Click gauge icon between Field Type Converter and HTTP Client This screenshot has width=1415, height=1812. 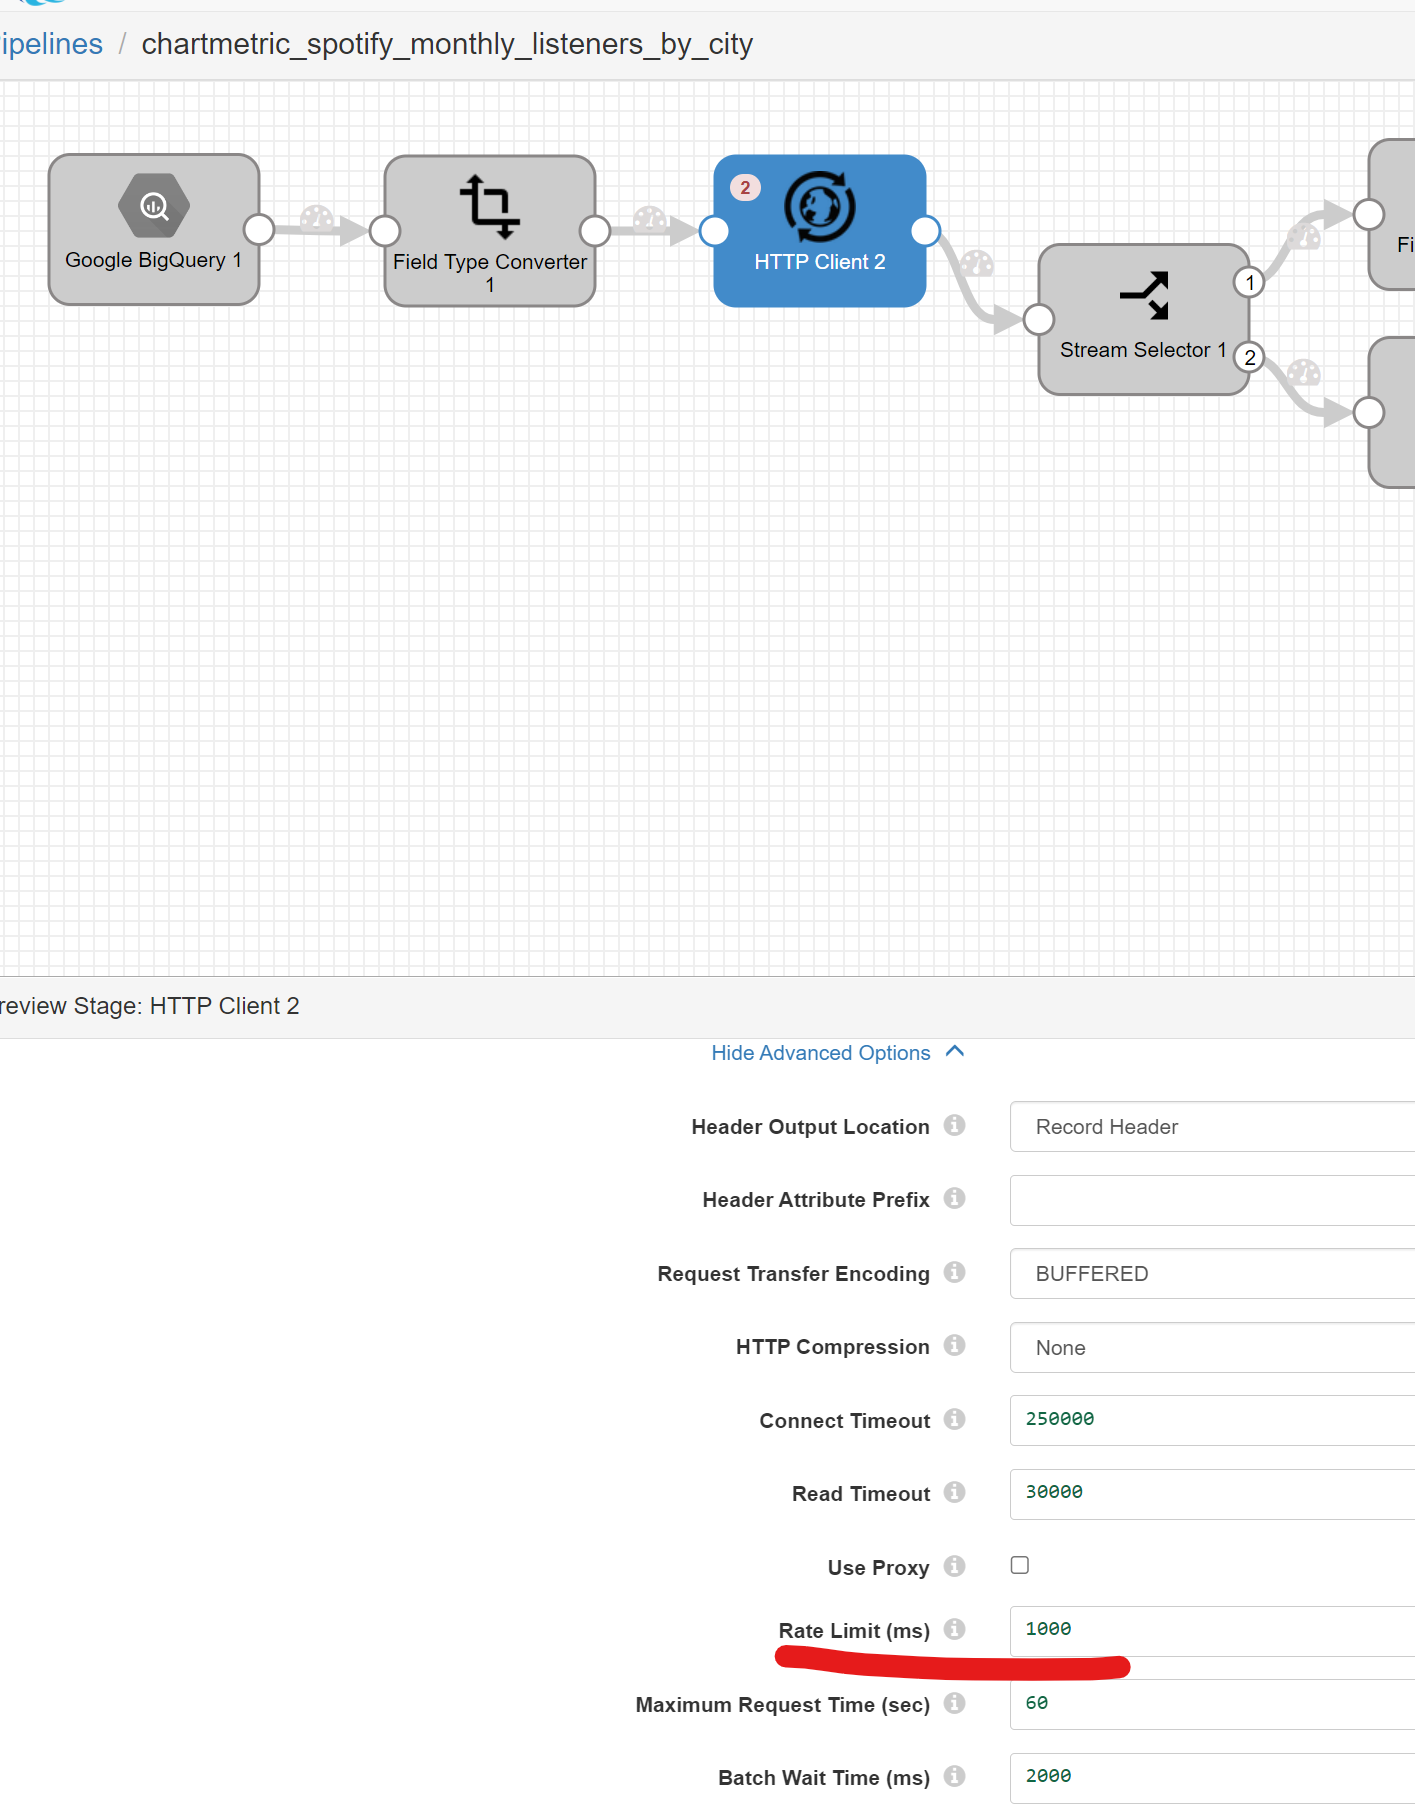[651, 219]
